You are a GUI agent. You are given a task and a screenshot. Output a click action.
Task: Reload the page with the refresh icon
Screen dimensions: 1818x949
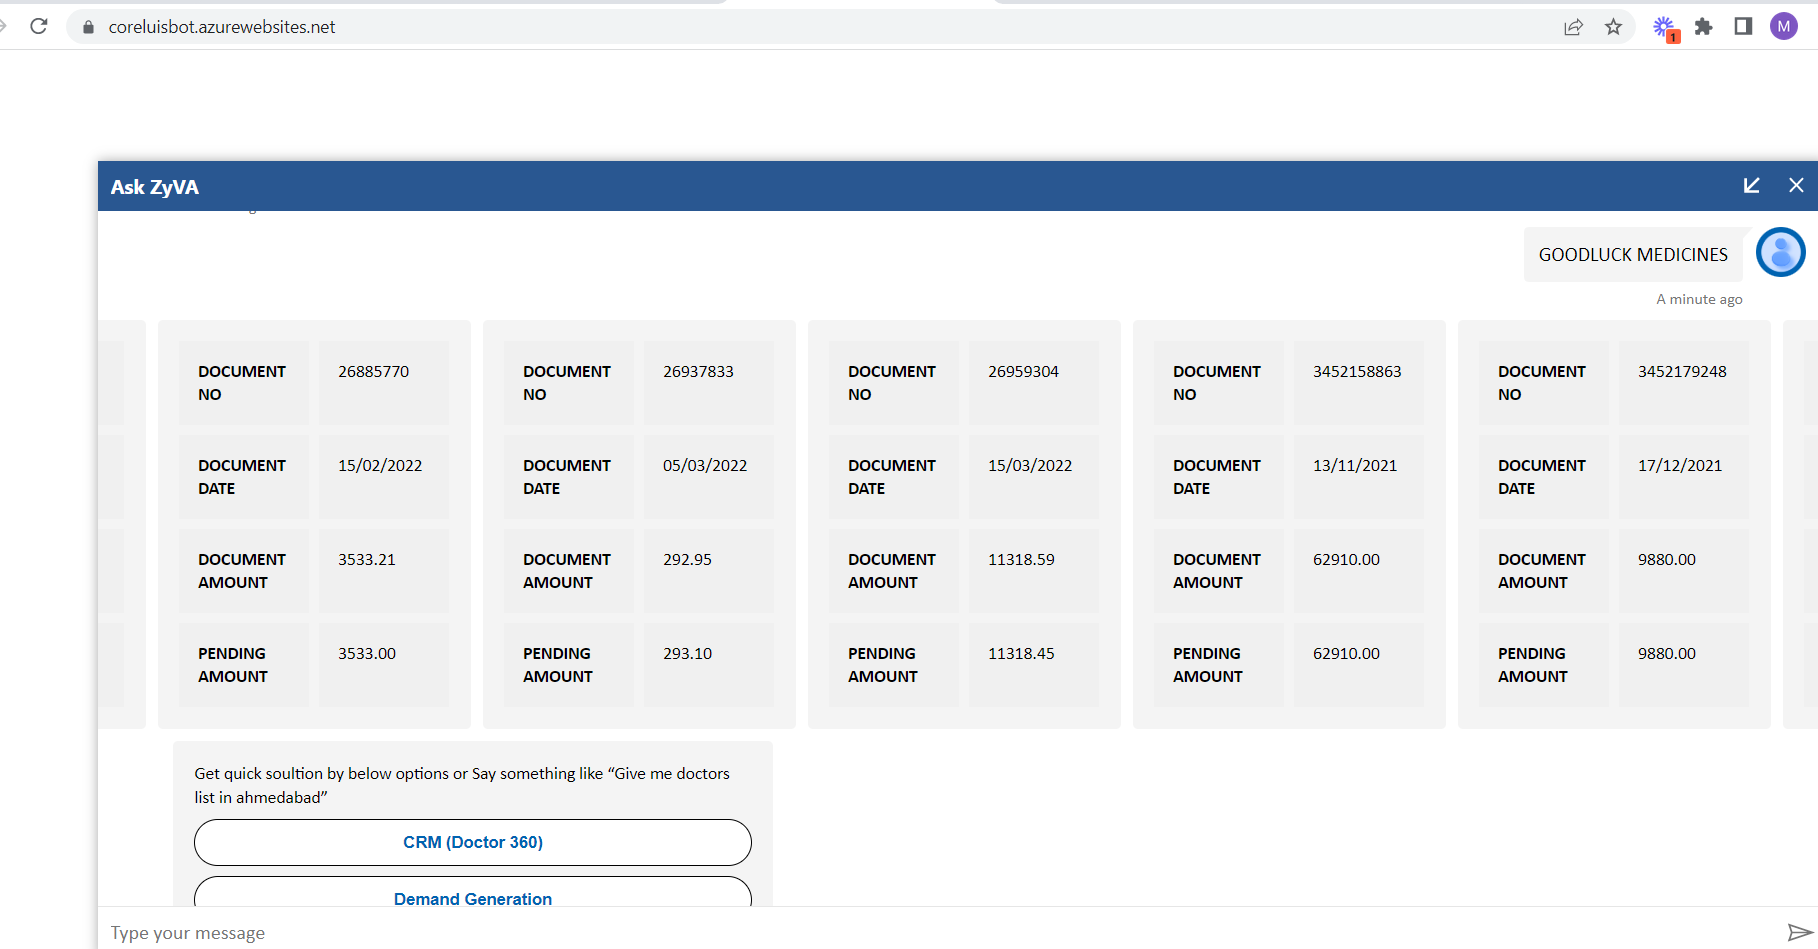(x=39, y=26)
